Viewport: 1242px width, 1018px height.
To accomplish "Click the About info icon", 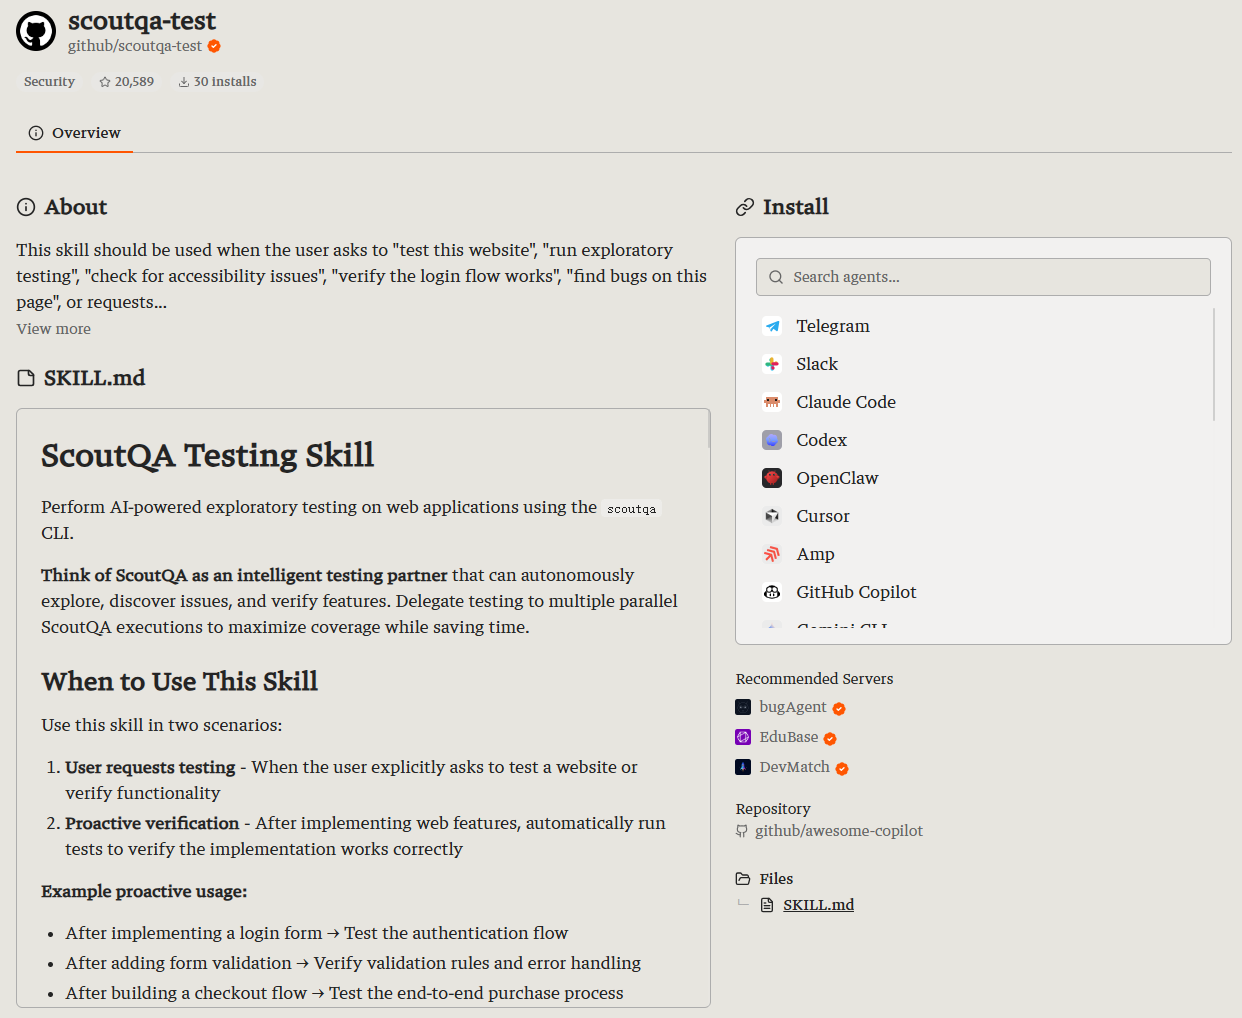I will [x=26, y=207].
